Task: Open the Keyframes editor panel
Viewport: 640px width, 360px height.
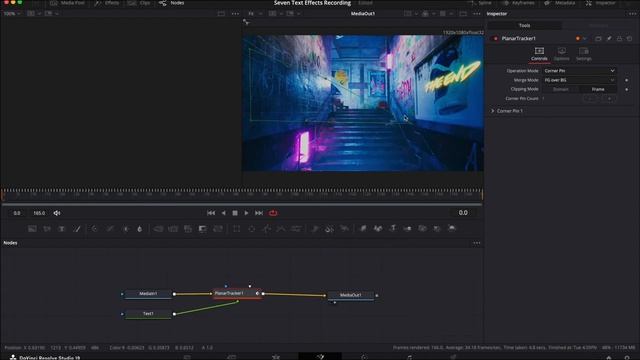Action: pos(520,3)
